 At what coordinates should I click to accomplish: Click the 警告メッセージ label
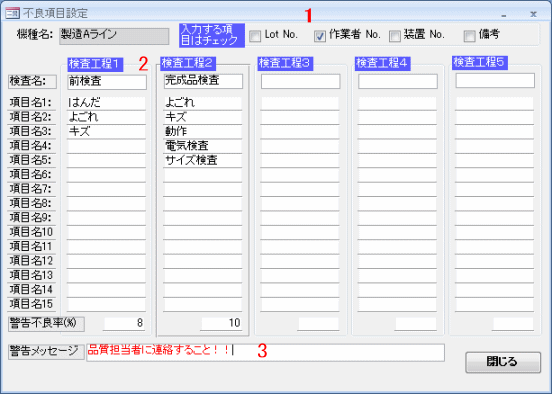(x=46, y=352)
